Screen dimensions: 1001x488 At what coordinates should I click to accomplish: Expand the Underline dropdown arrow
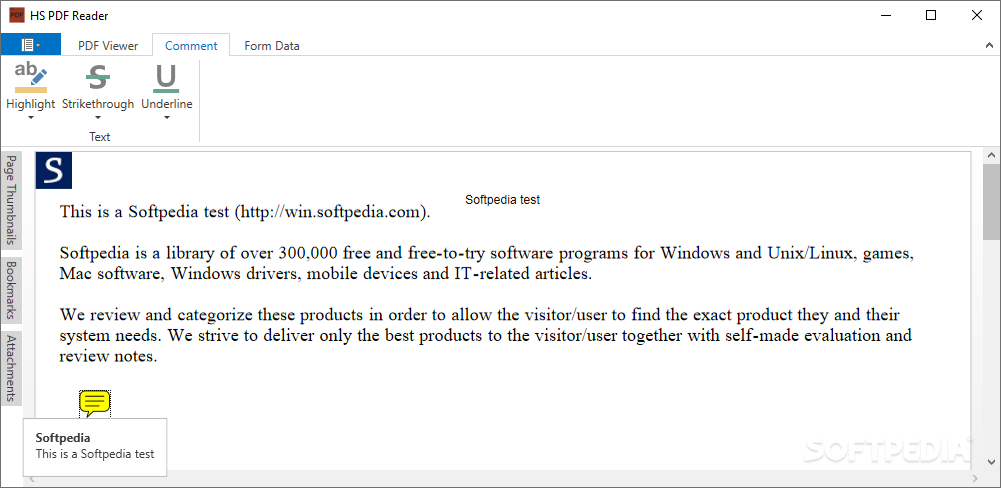pos(166,118)
